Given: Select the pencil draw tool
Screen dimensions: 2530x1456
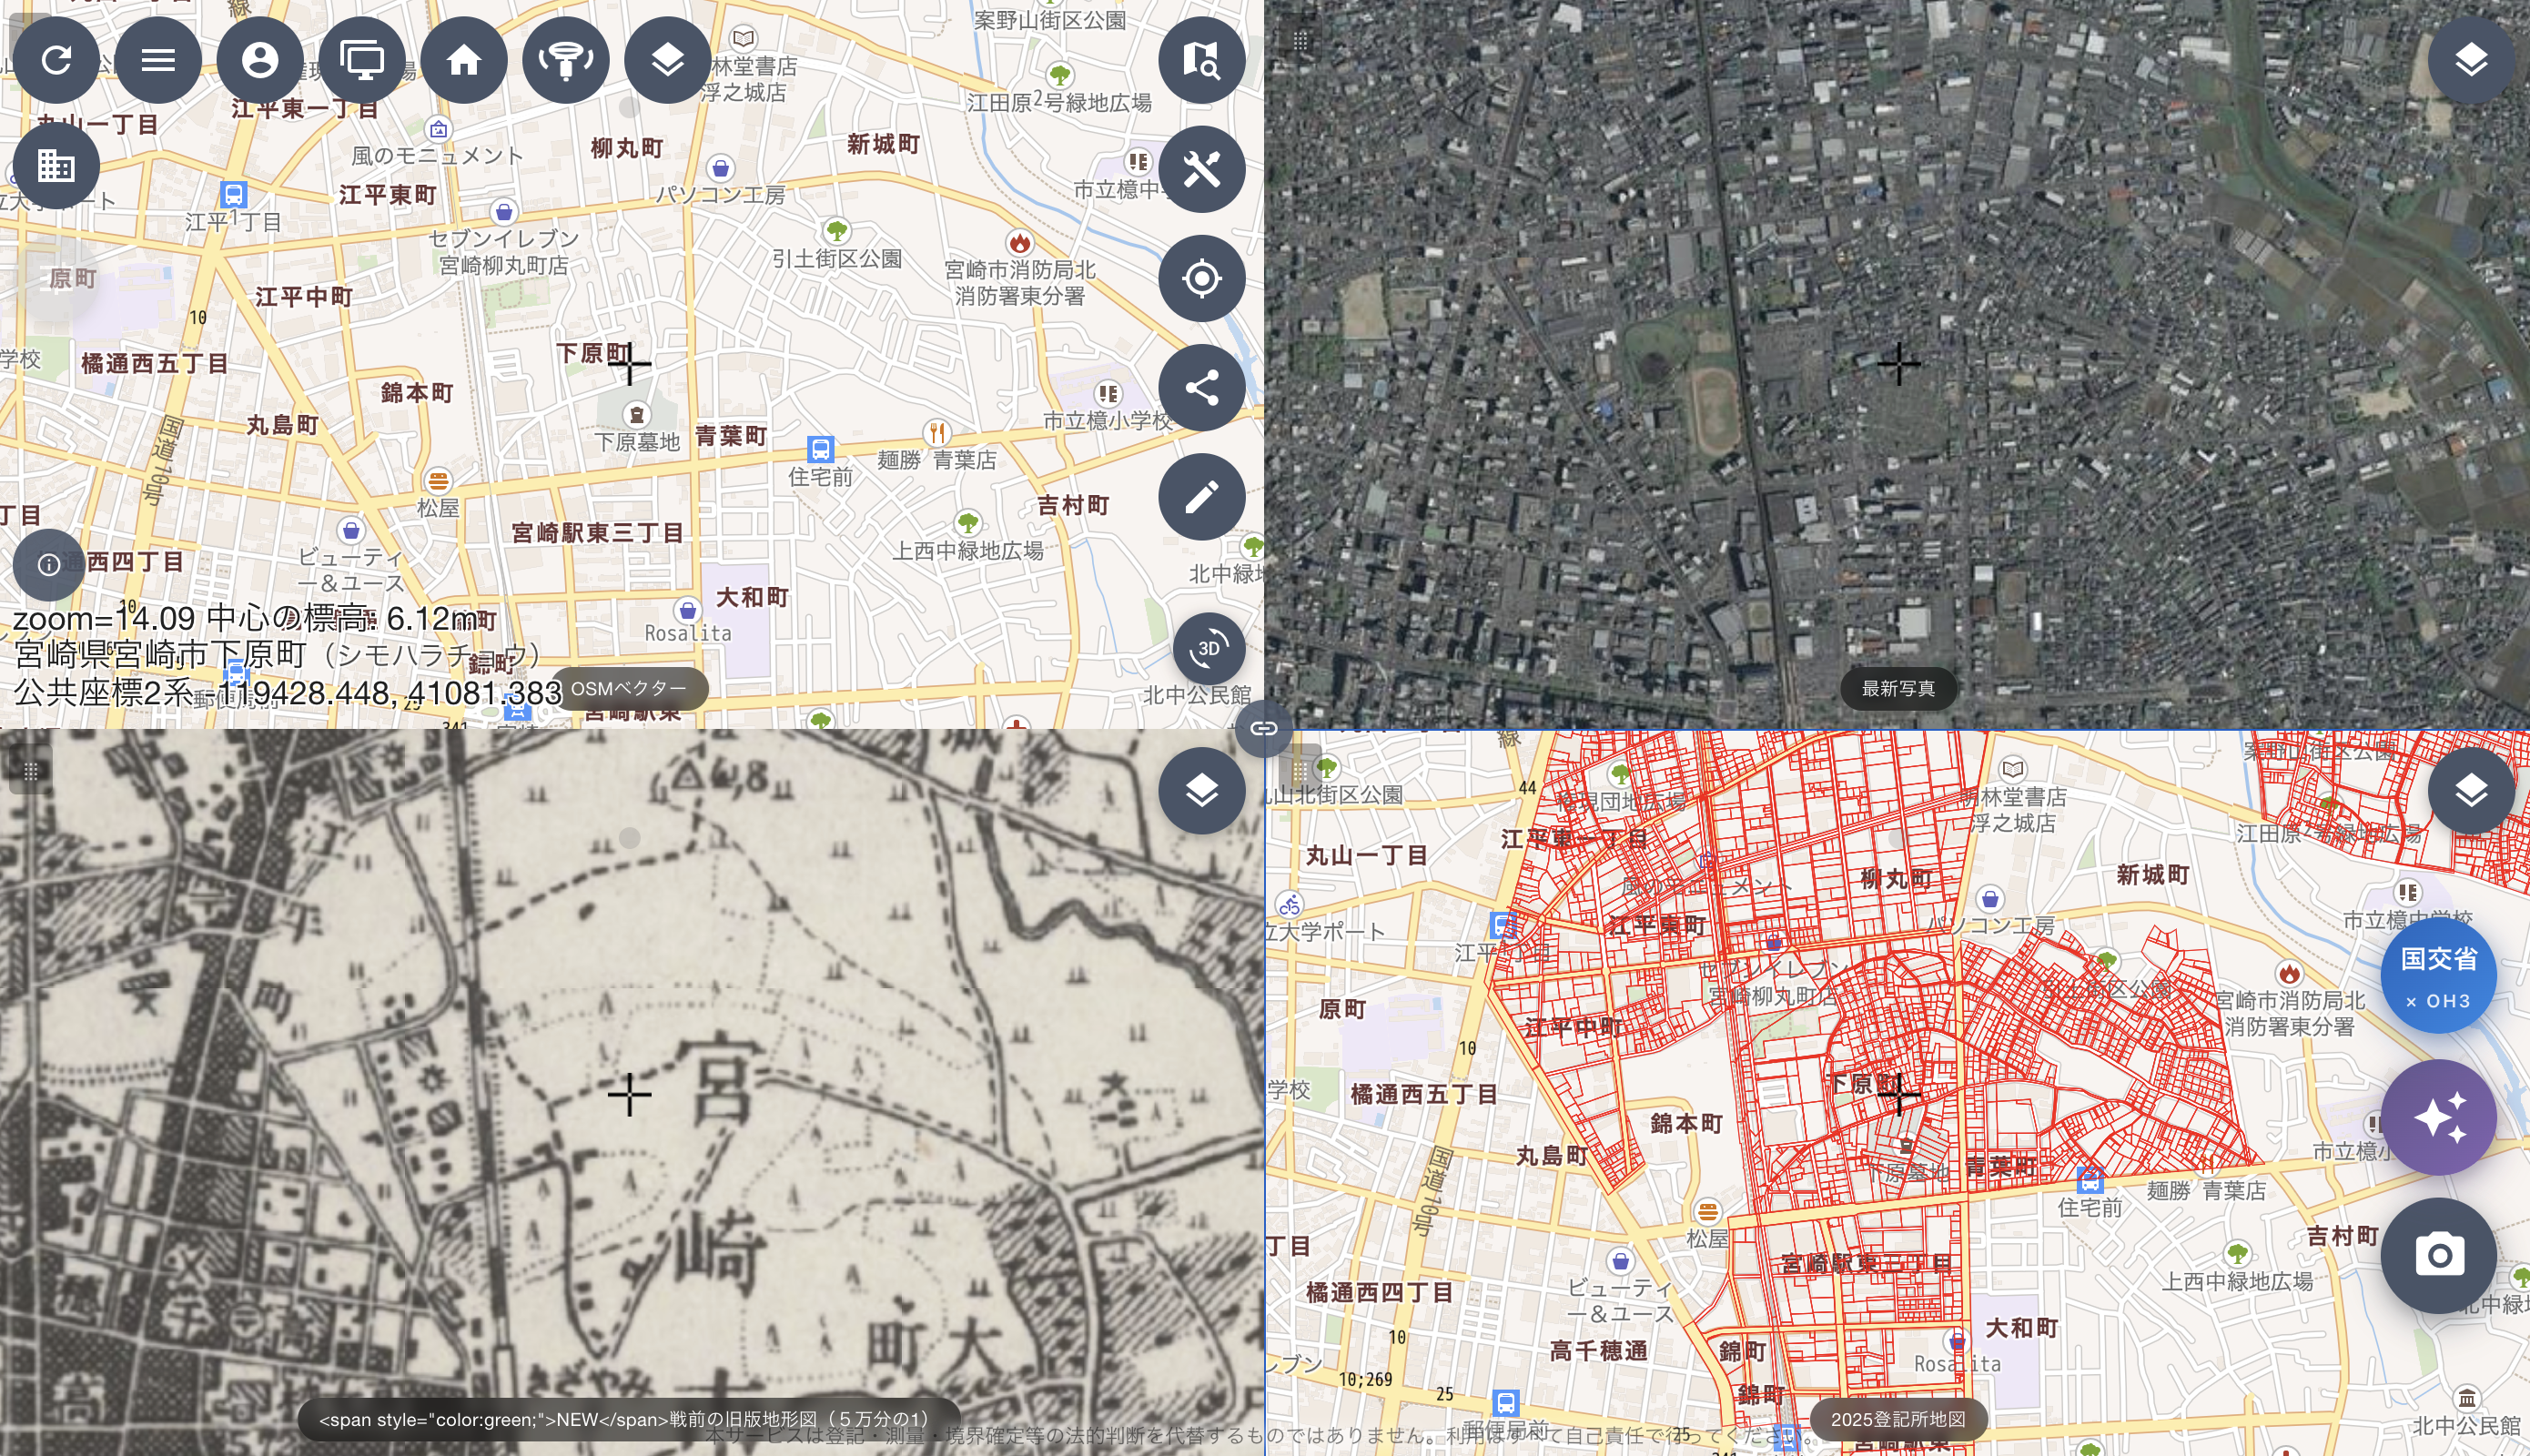Looking at the screenshot, I should (1202, 497).
